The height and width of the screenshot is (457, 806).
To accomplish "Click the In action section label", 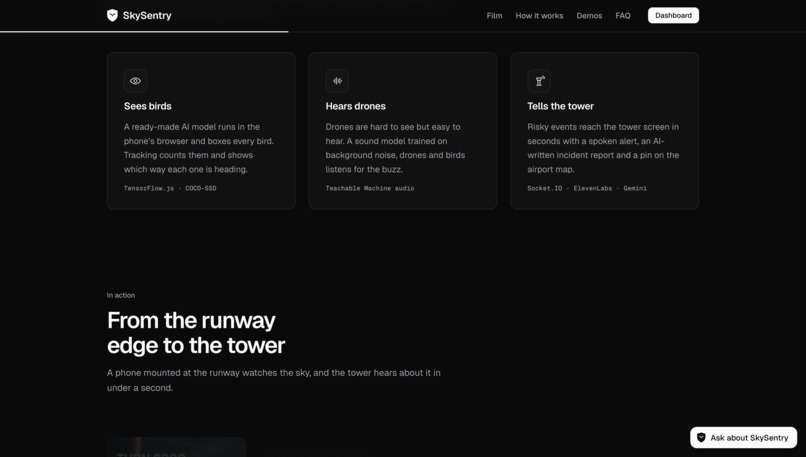I will [x=121, y=295].
